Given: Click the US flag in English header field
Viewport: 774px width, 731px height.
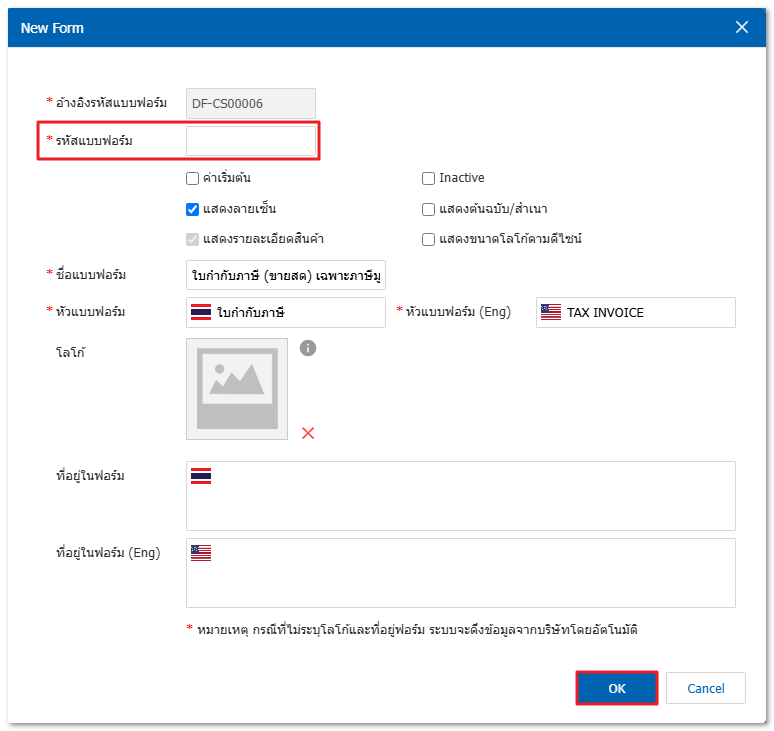Looking at the screenshot, I should [550, 312].
